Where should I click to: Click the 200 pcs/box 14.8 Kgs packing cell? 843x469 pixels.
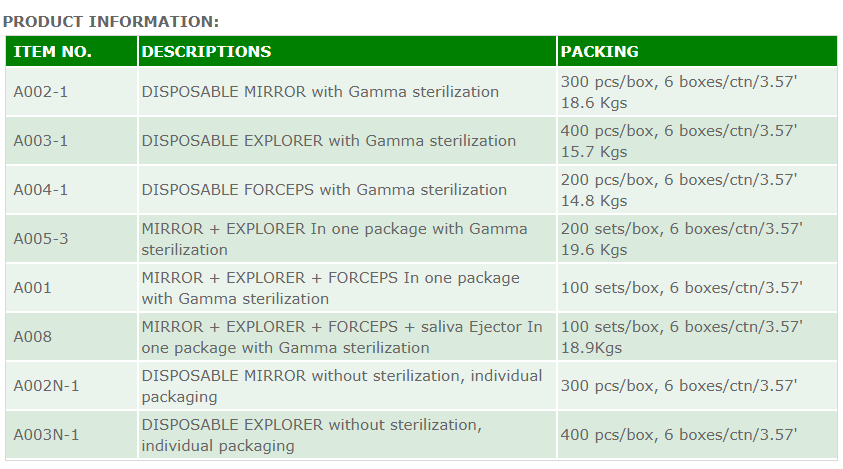click(x=679, y=190)
